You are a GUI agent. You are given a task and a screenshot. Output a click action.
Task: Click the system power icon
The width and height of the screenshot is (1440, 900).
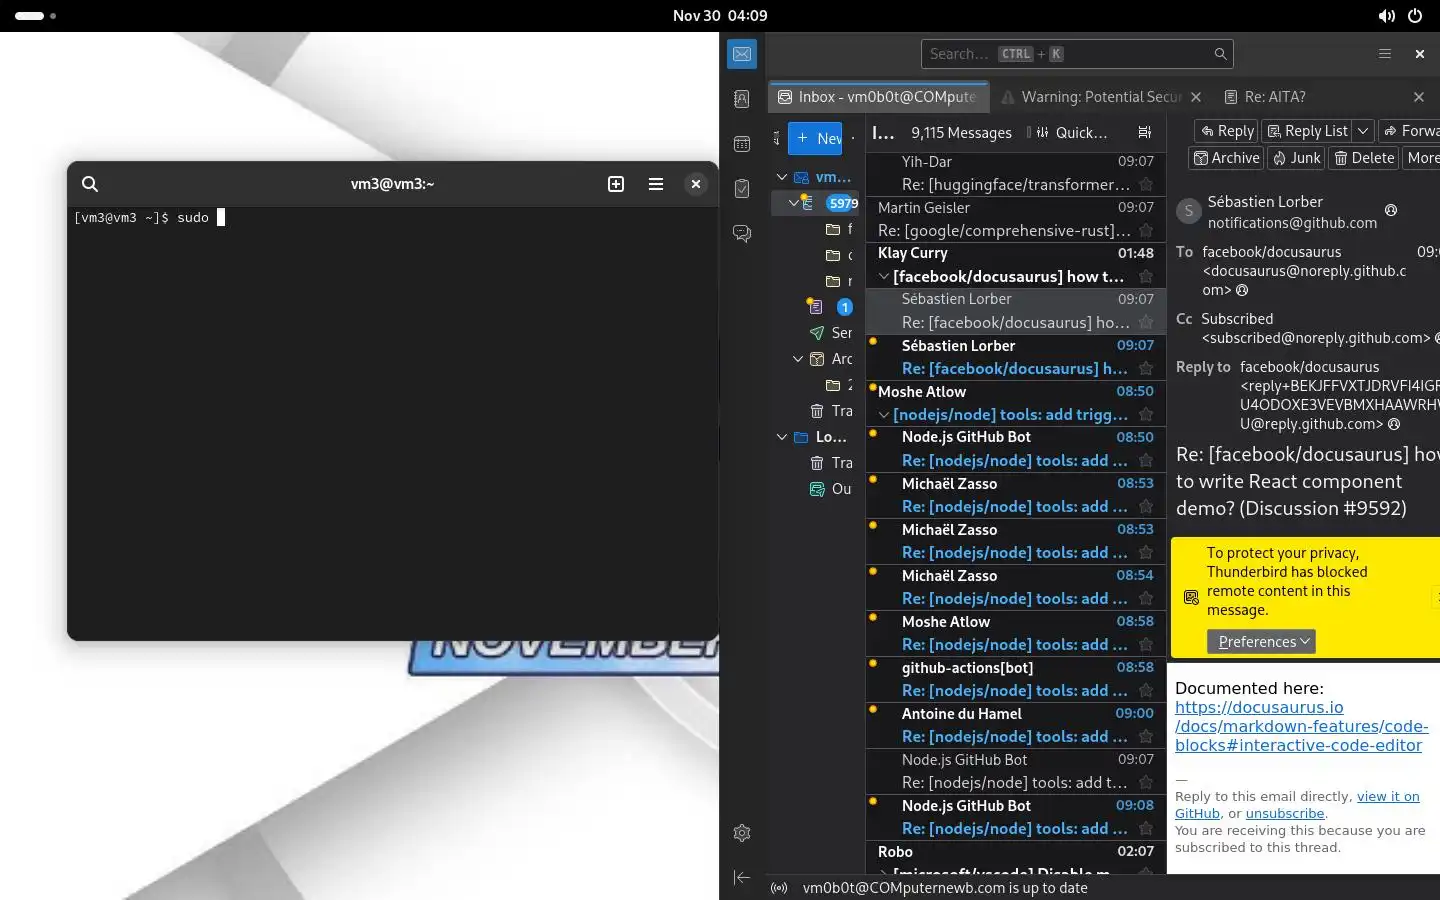tap(1415, 16)
